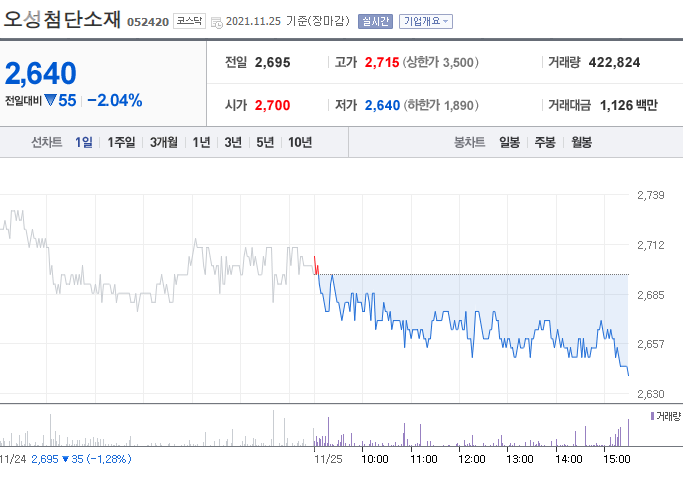
Task: Click the 봉차트 section label
Action: (469, 142)
